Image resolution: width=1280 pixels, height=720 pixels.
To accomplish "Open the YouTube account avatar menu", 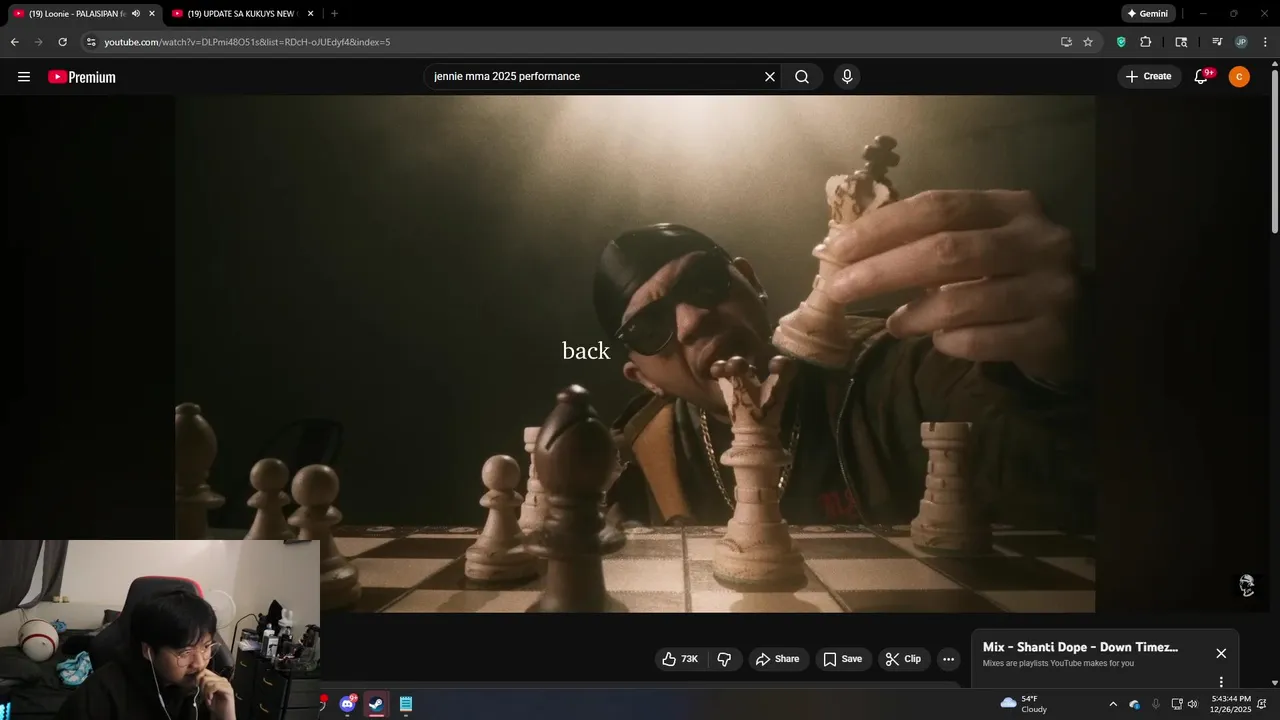I will point(1239,77).
